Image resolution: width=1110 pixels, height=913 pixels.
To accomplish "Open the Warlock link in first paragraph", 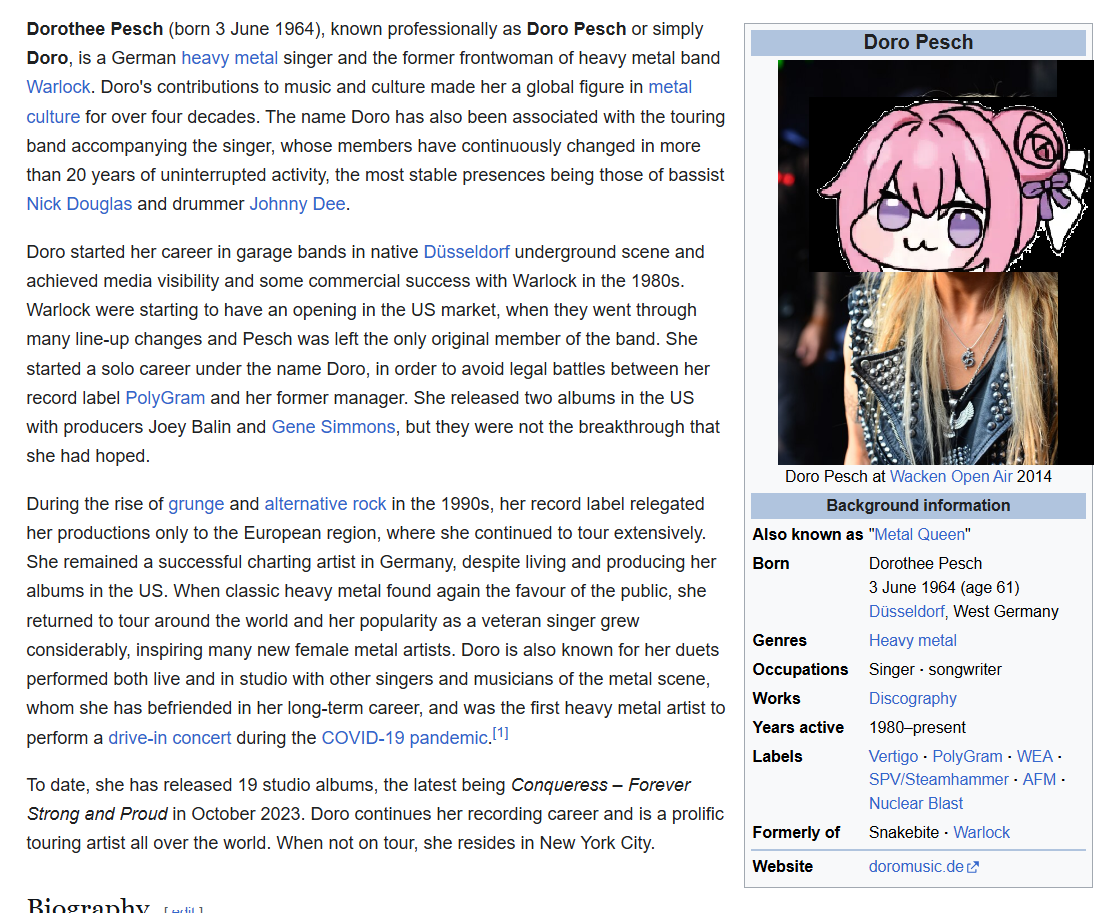I will click(x=58, y=87).
